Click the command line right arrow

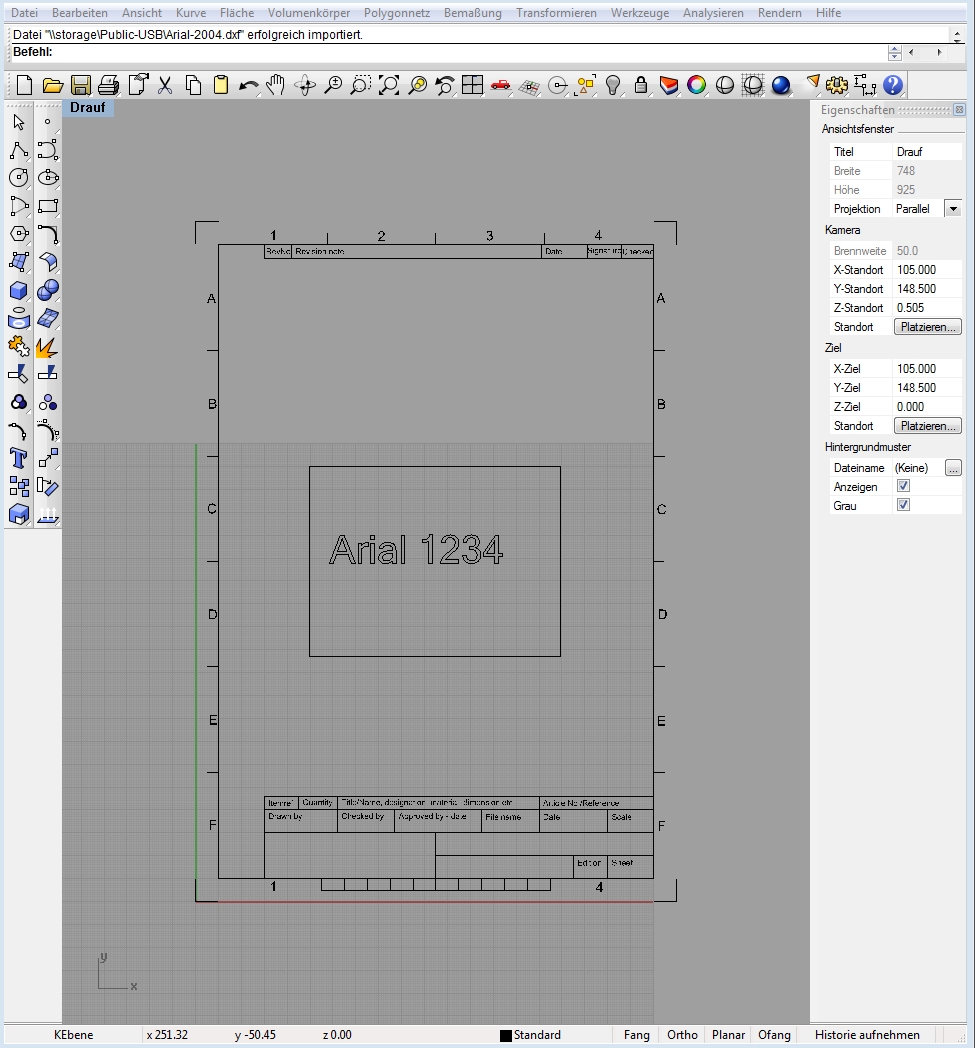click(939, 52)
